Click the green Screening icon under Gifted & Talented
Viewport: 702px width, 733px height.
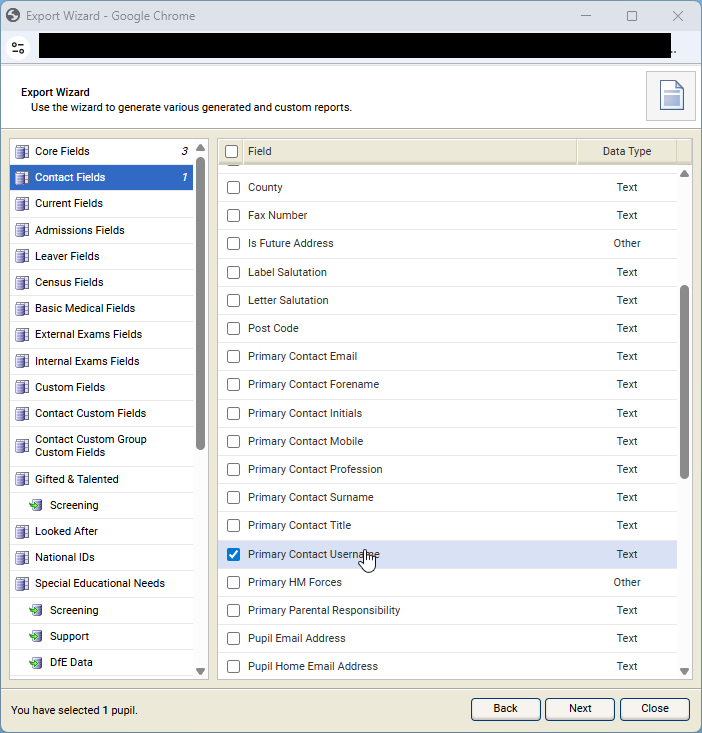pyautogui.click(x=37, y=506)
